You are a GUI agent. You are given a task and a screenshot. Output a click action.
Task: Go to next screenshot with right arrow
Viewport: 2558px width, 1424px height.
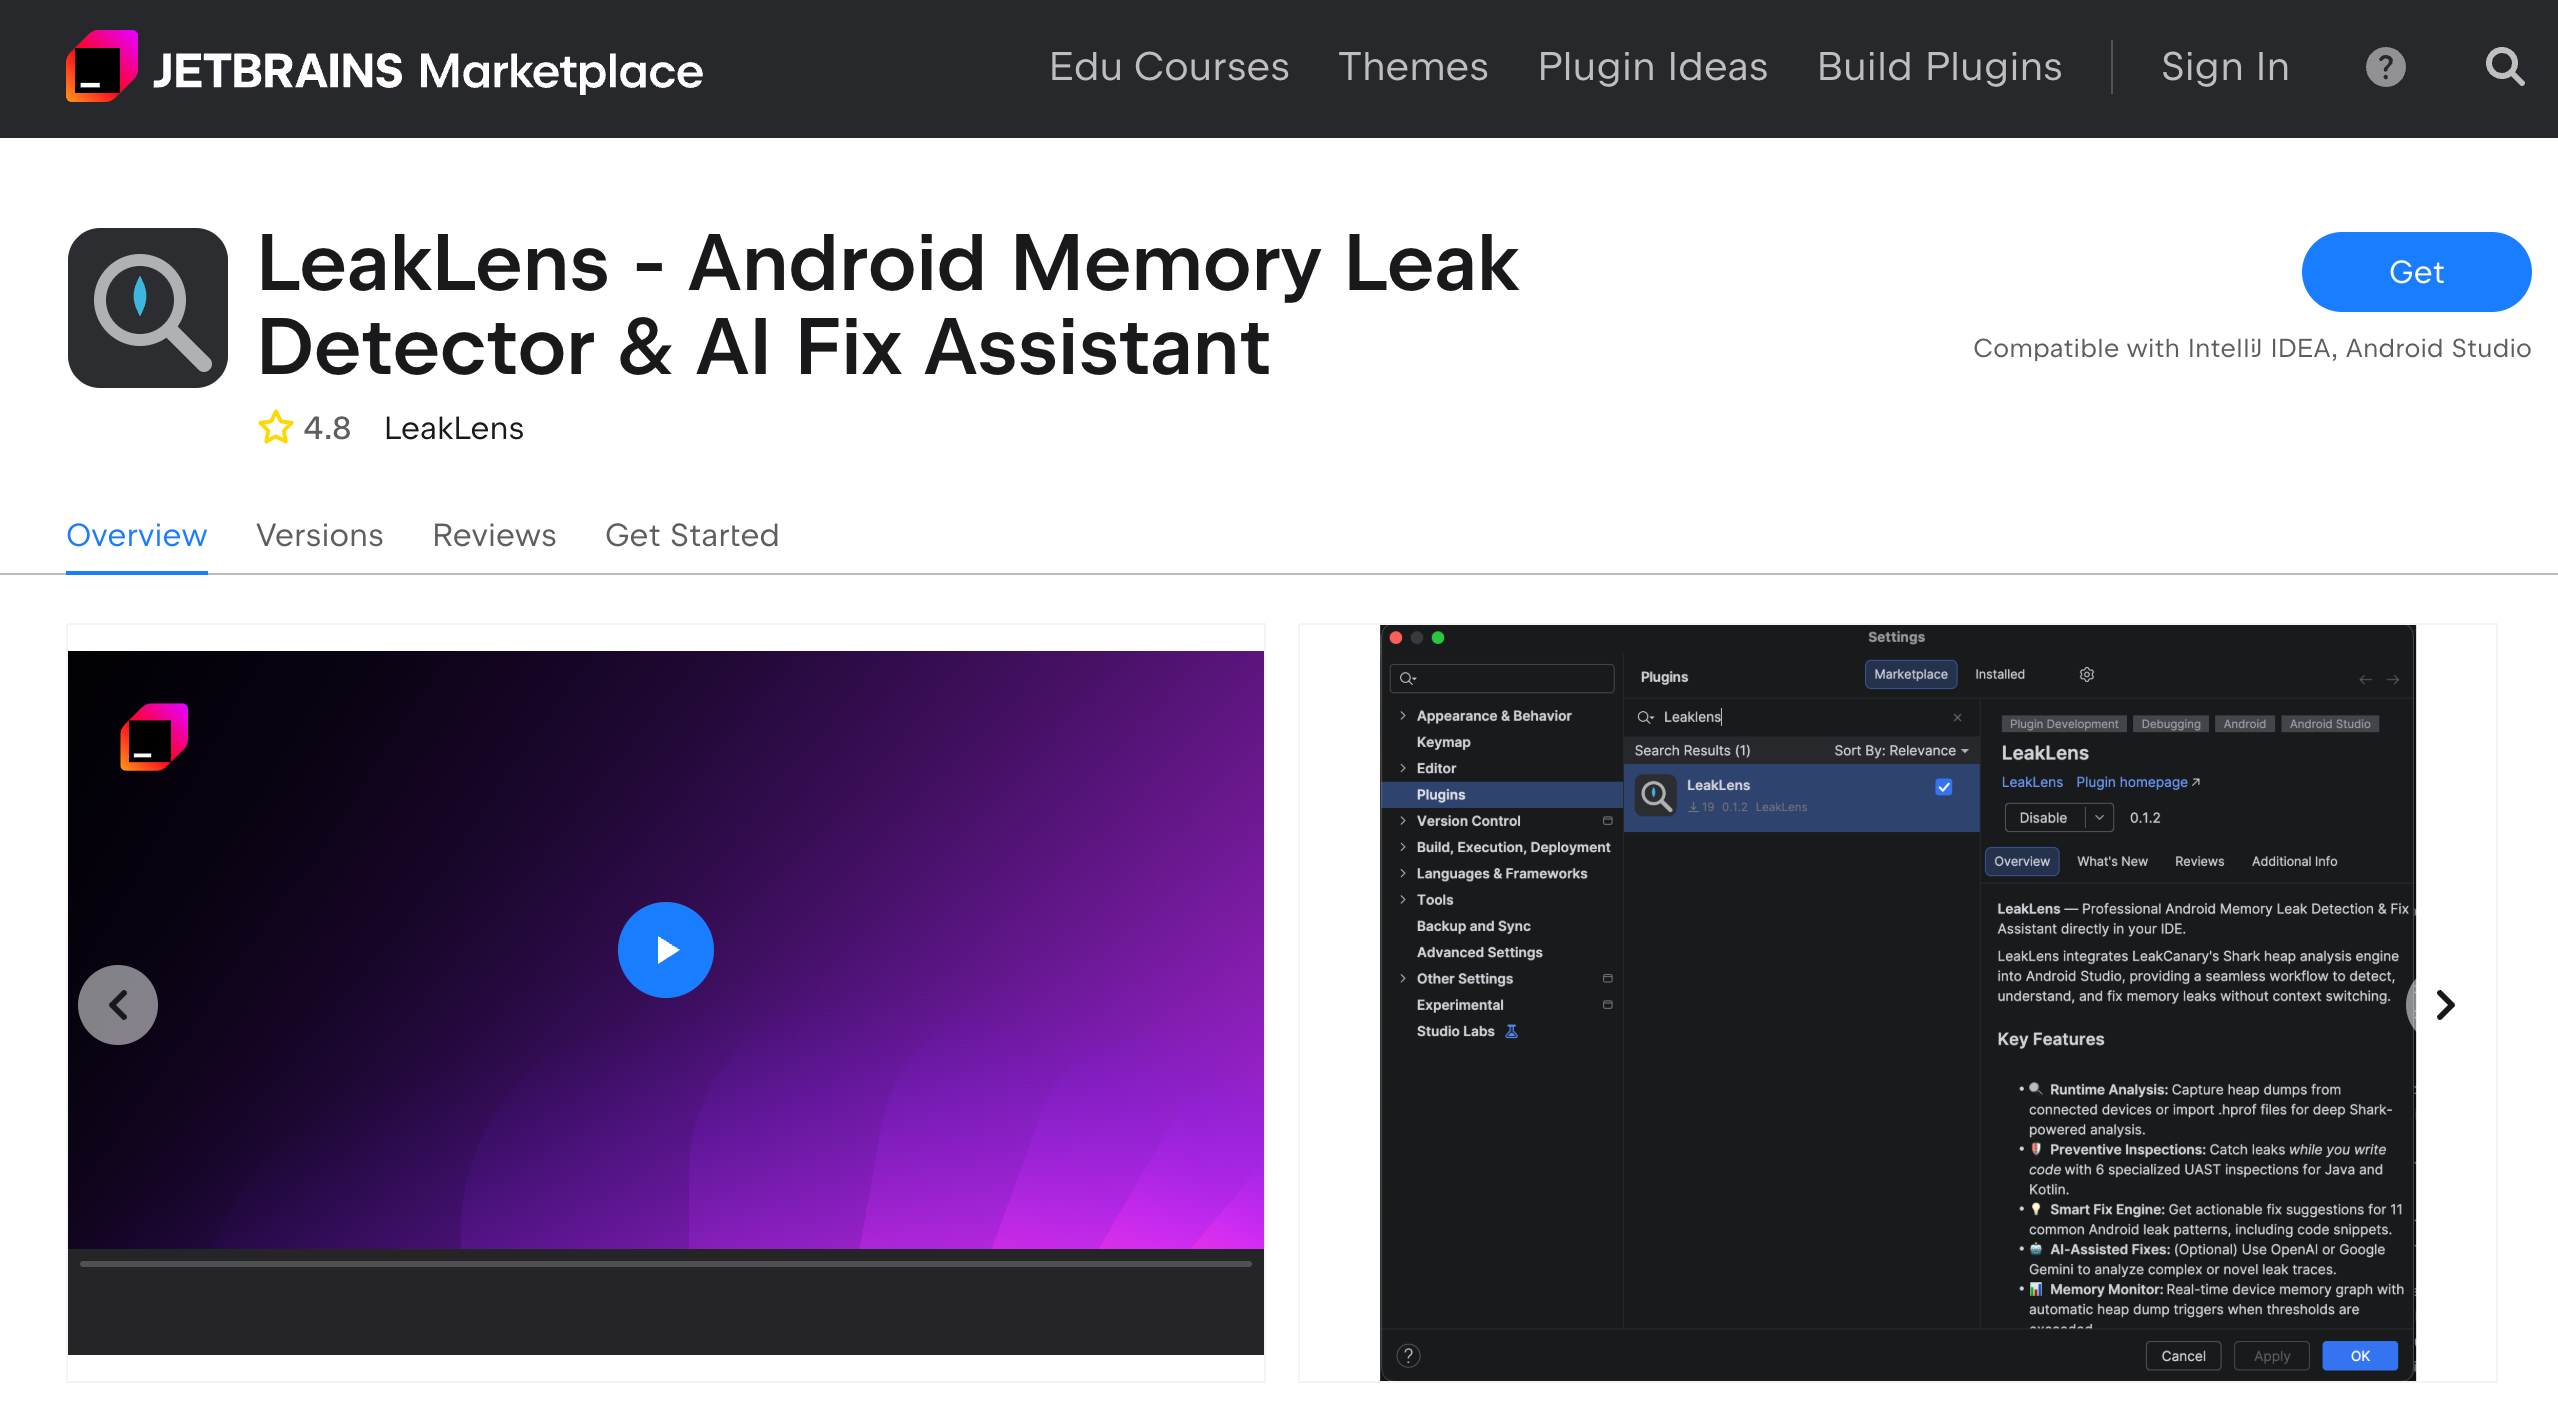tap(2445, 1004)
